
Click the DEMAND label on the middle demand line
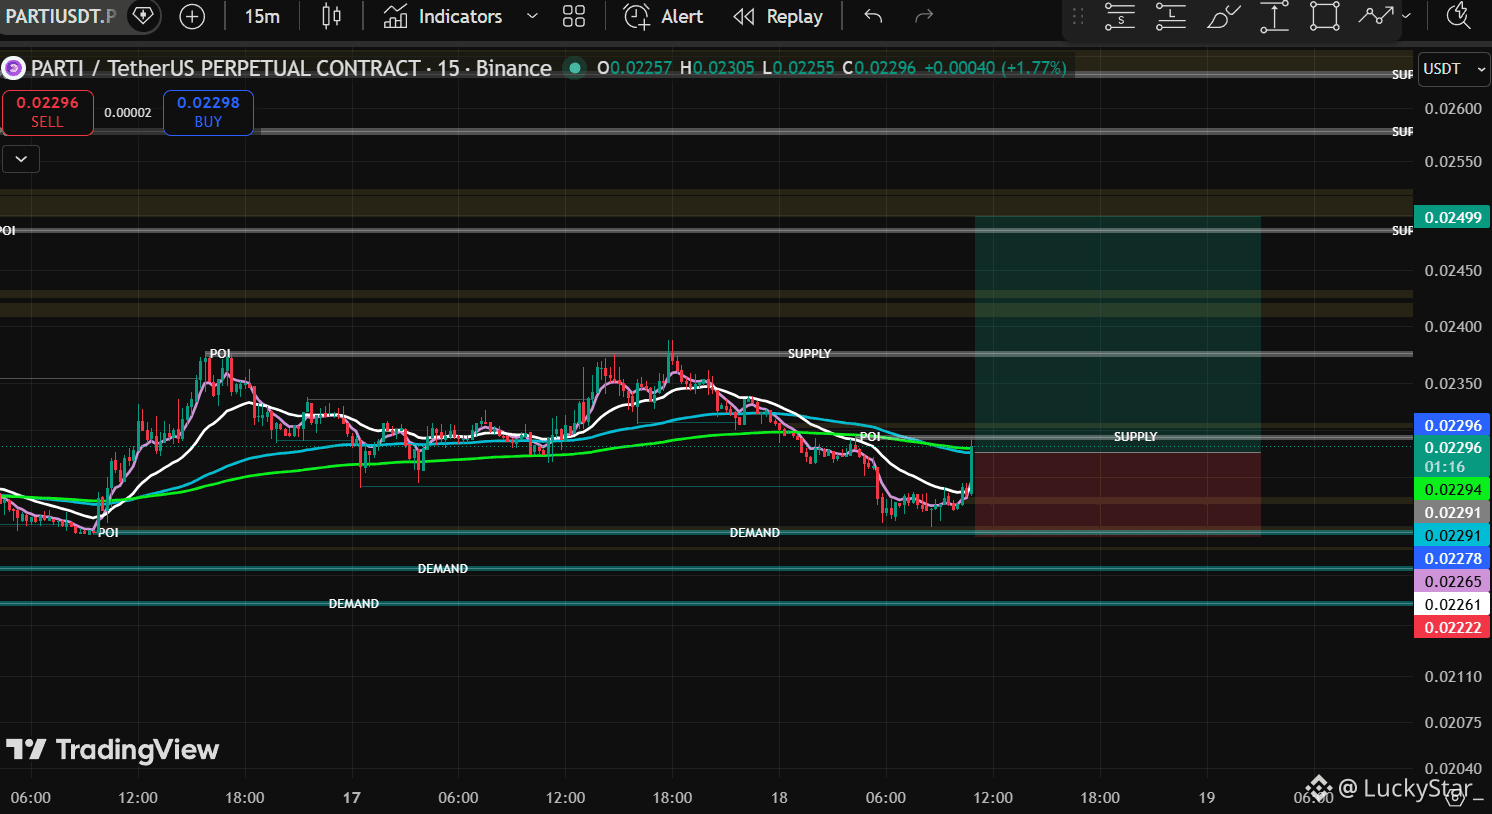(443, 569)
